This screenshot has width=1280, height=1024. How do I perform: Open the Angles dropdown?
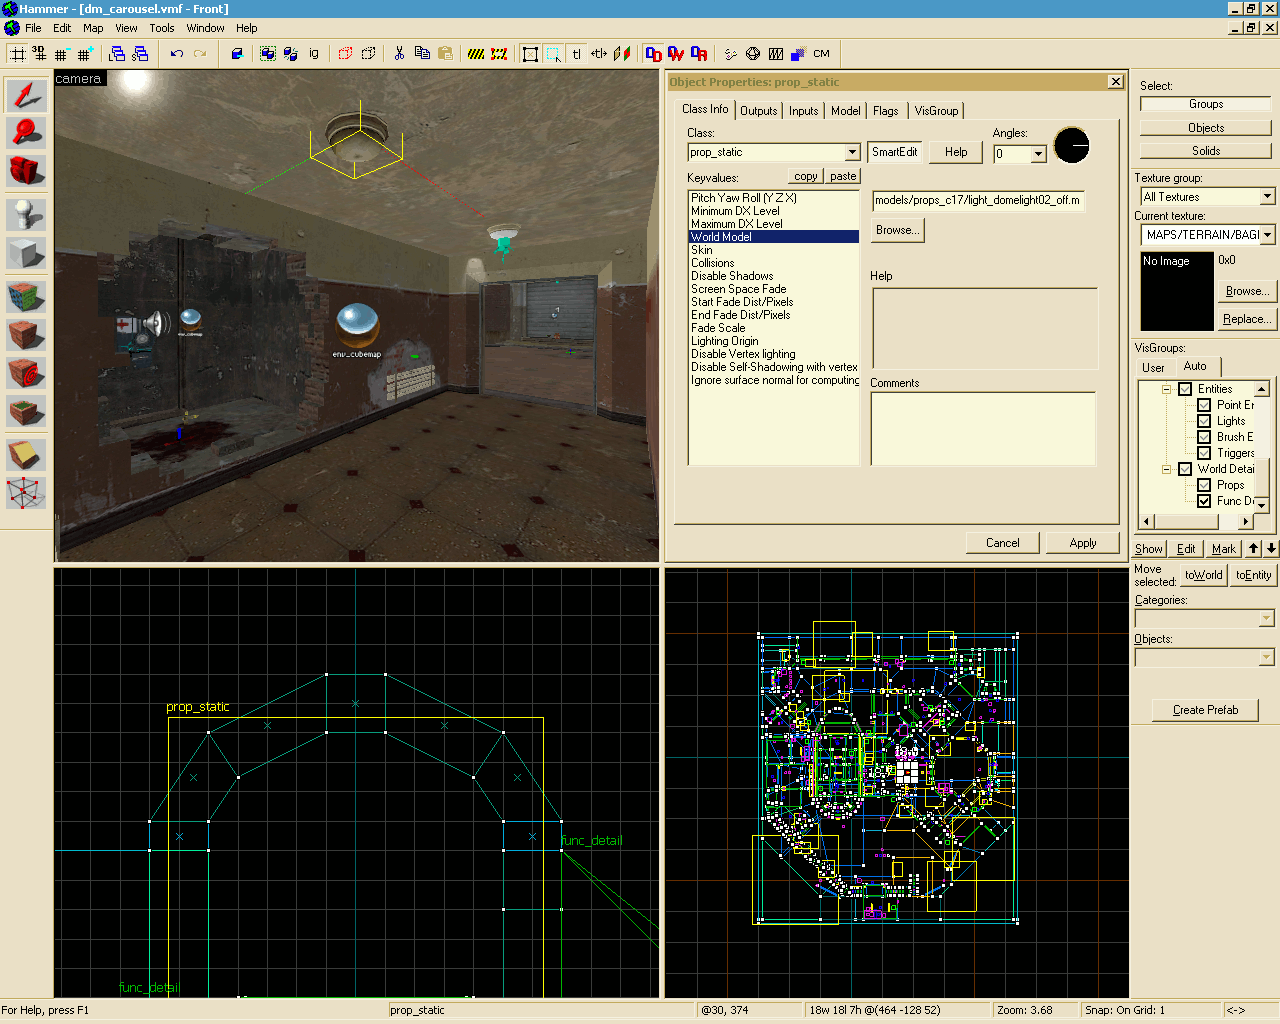pyautogui.click(x=1038, y=154)
